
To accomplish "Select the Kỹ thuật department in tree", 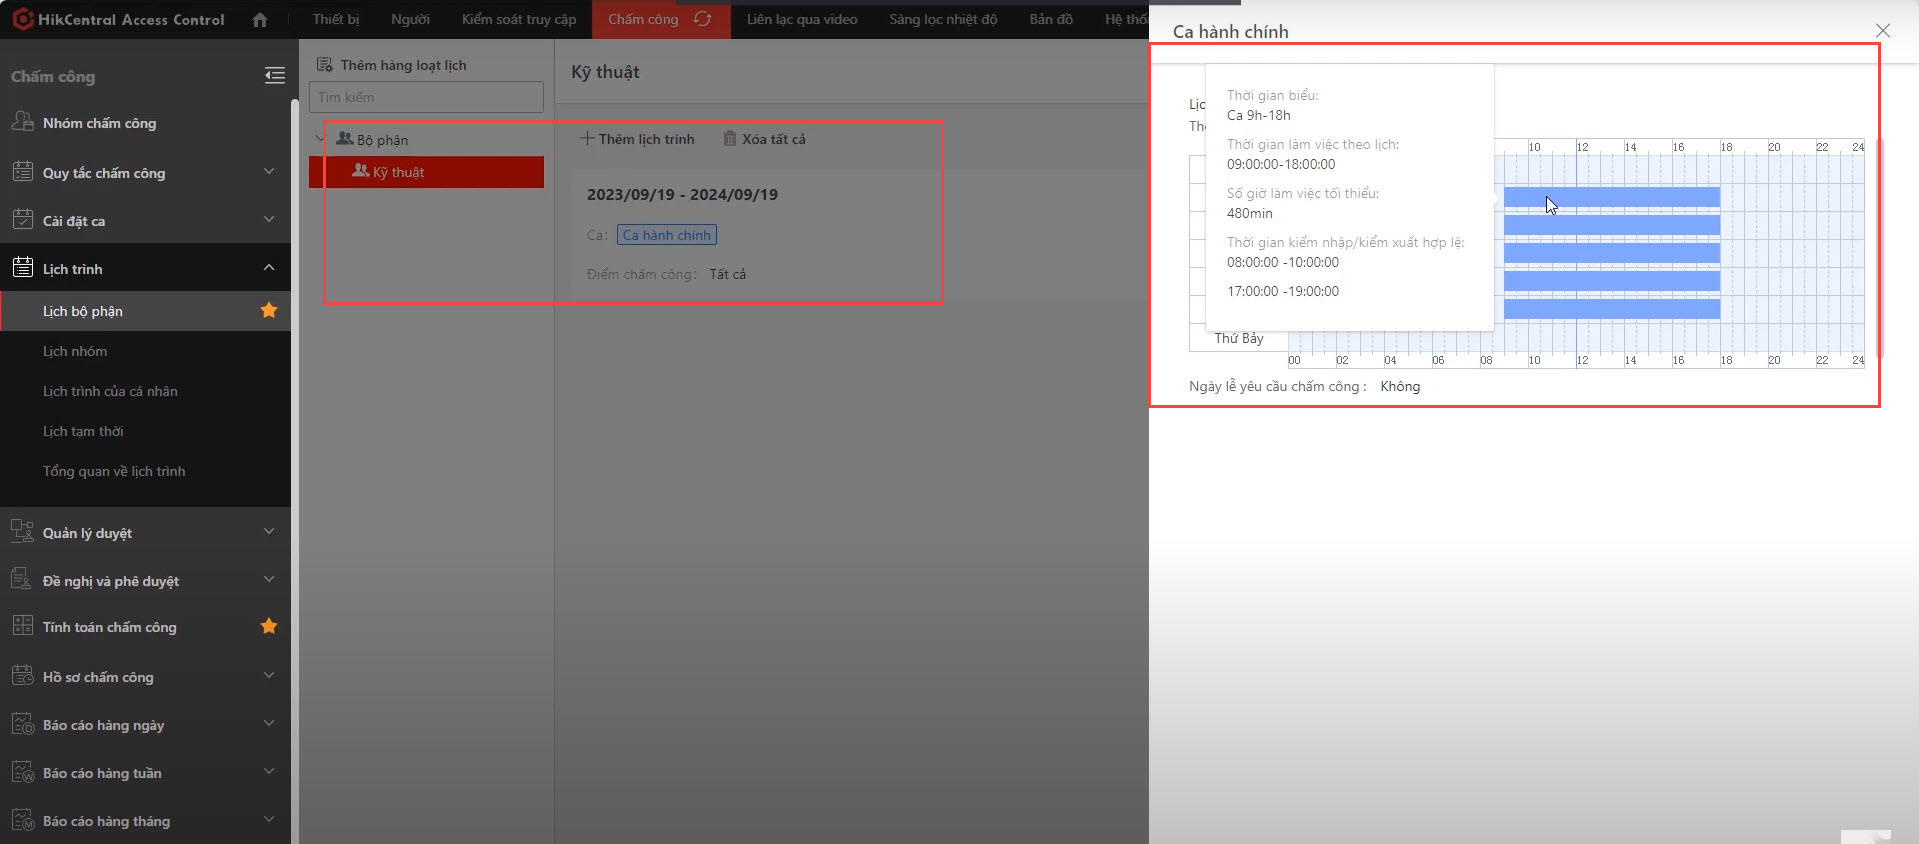I will [398, 172].
